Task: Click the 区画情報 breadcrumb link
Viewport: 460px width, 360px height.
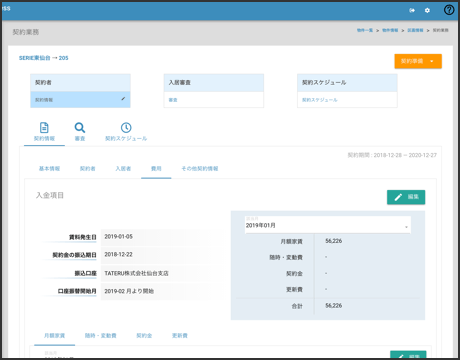Action: [415, 30]
